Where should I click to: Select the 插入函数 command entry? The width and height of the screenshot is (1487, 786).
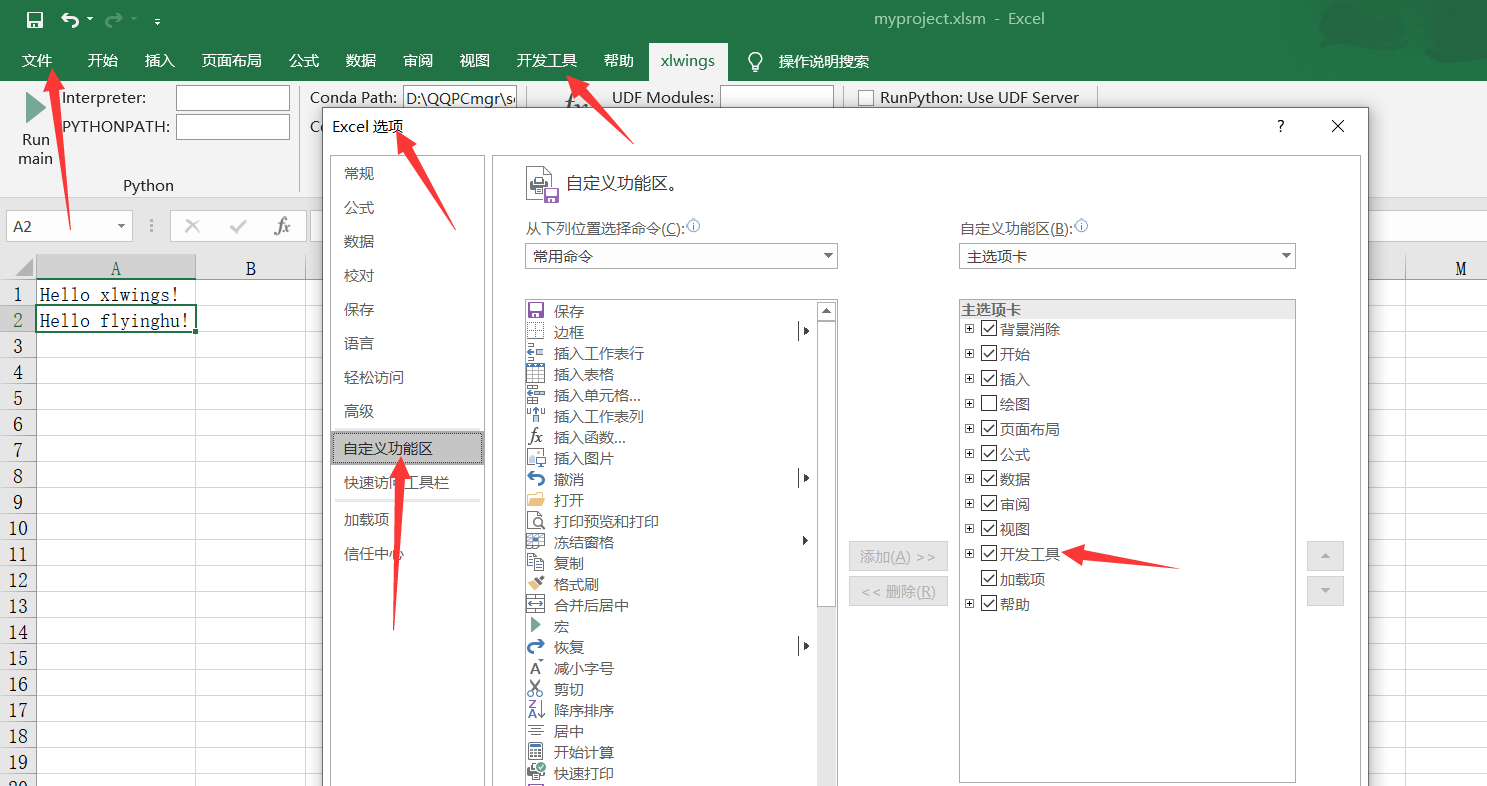tap(587, 436)
